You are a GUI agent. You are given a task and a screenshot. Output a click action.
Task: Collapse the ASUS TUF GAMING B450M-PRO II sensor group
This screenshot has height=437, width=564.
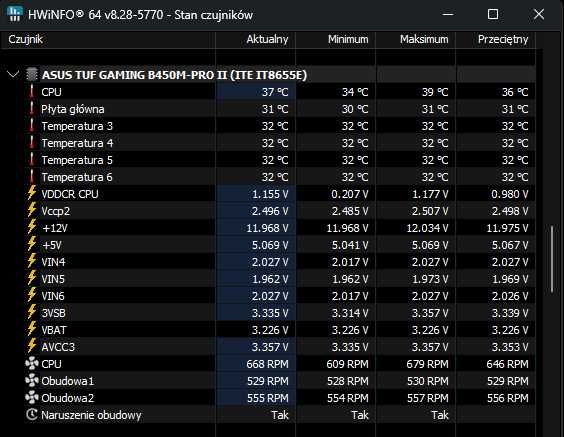point(13,75)
